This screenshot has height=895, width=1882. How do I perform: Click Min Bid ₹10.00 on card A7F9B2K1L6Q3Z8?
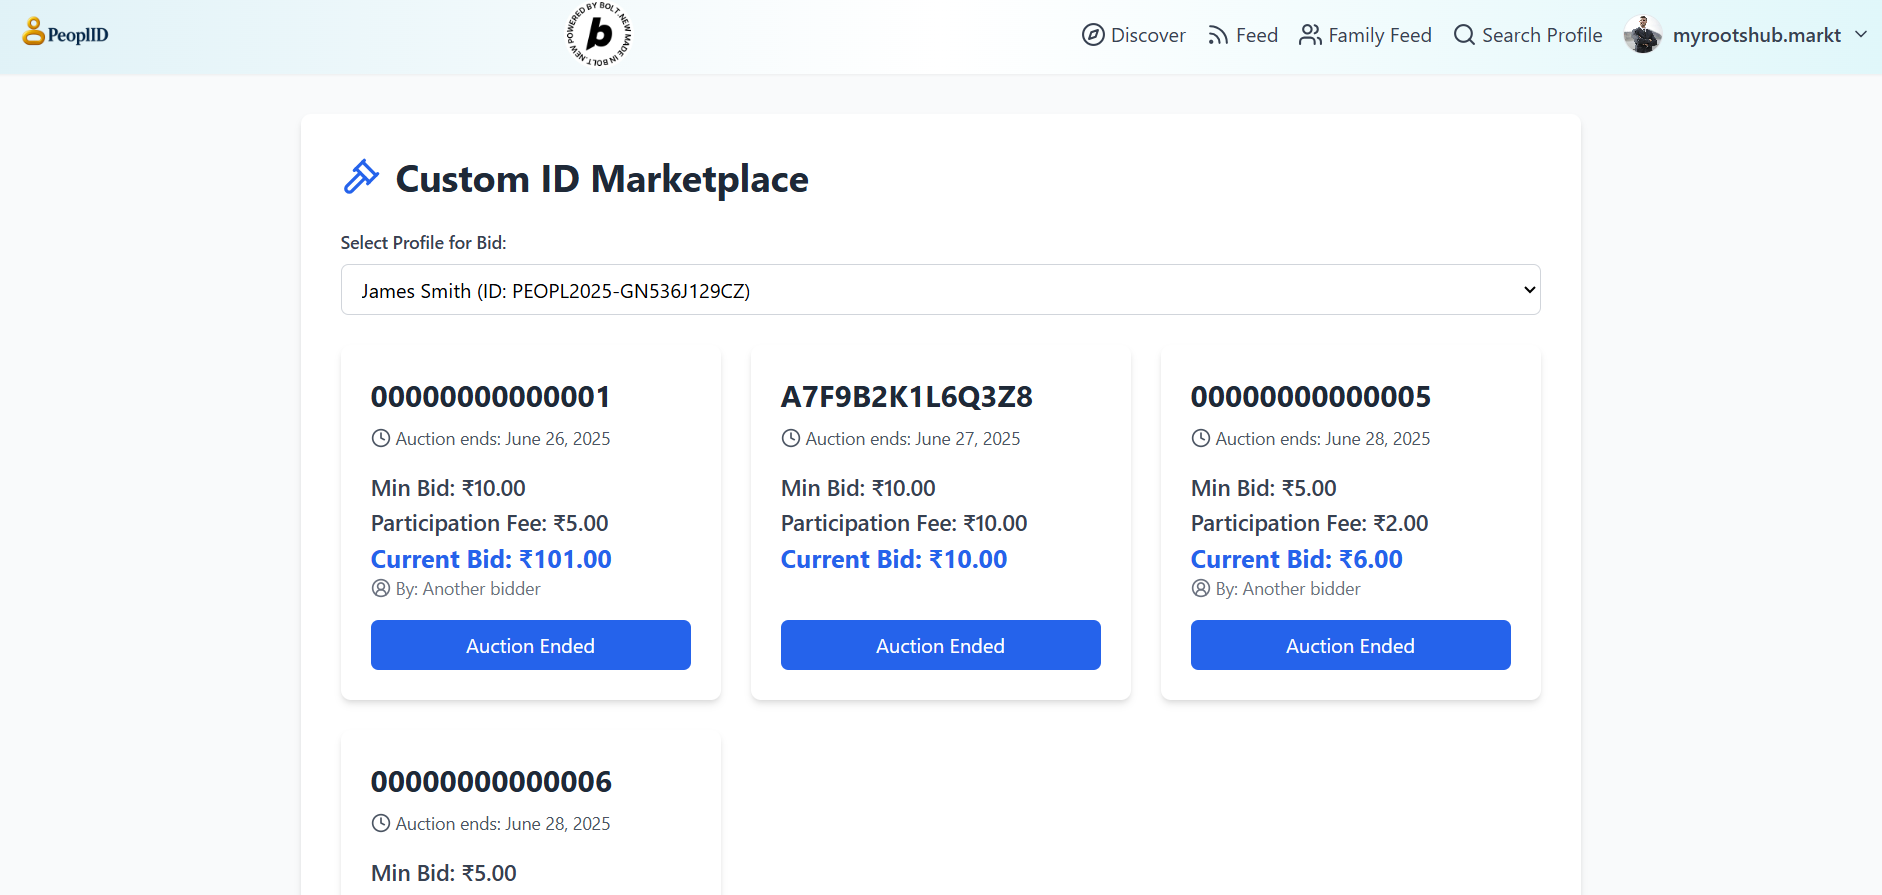858,488
